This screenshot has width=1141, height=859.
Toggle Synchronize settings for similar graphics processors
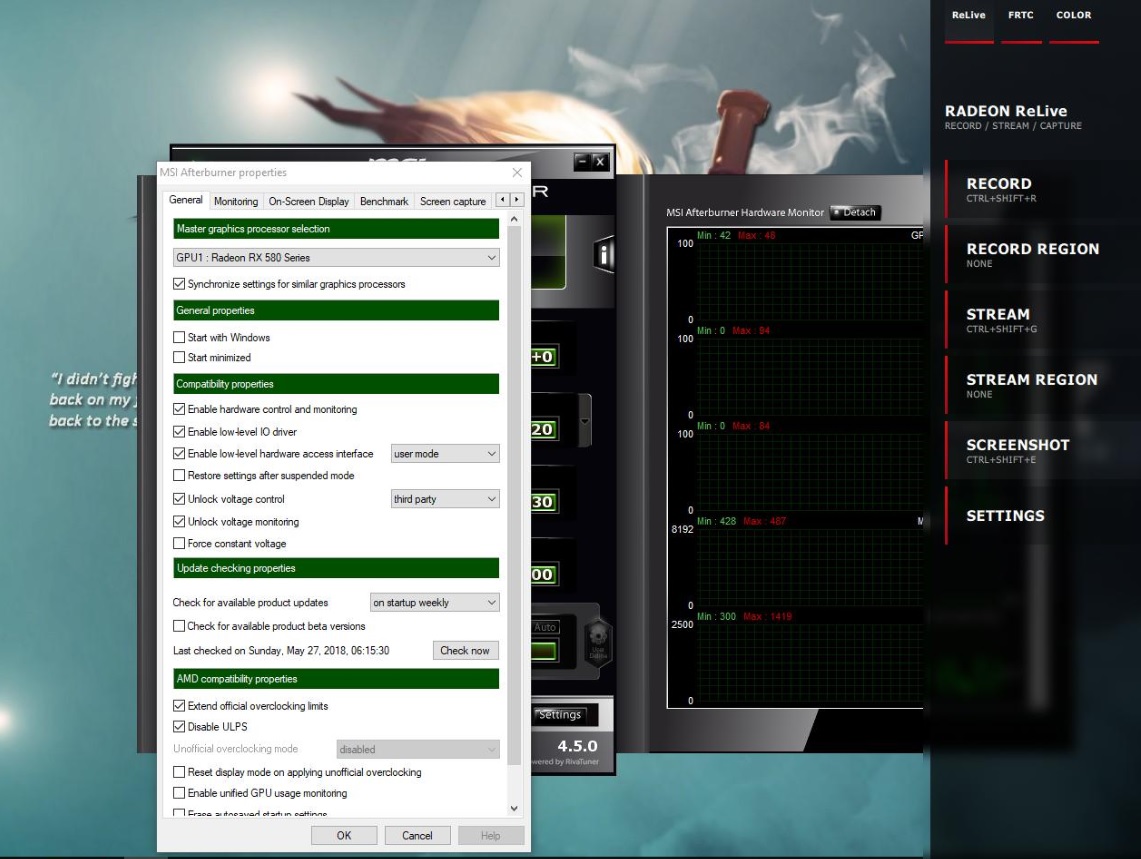pos(179,284)
